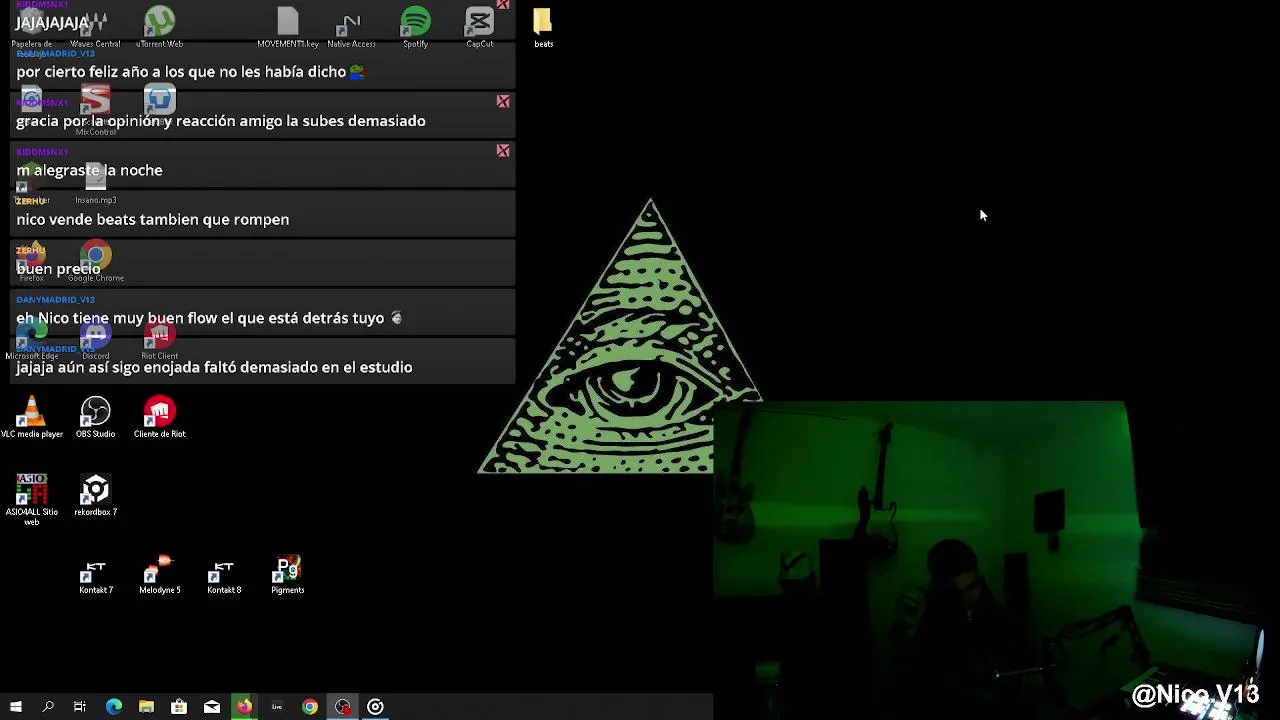Open the Native Access shortcut
Image resolution: width=1280 pixels, height=720 pixels.
[x=351, y=27]
